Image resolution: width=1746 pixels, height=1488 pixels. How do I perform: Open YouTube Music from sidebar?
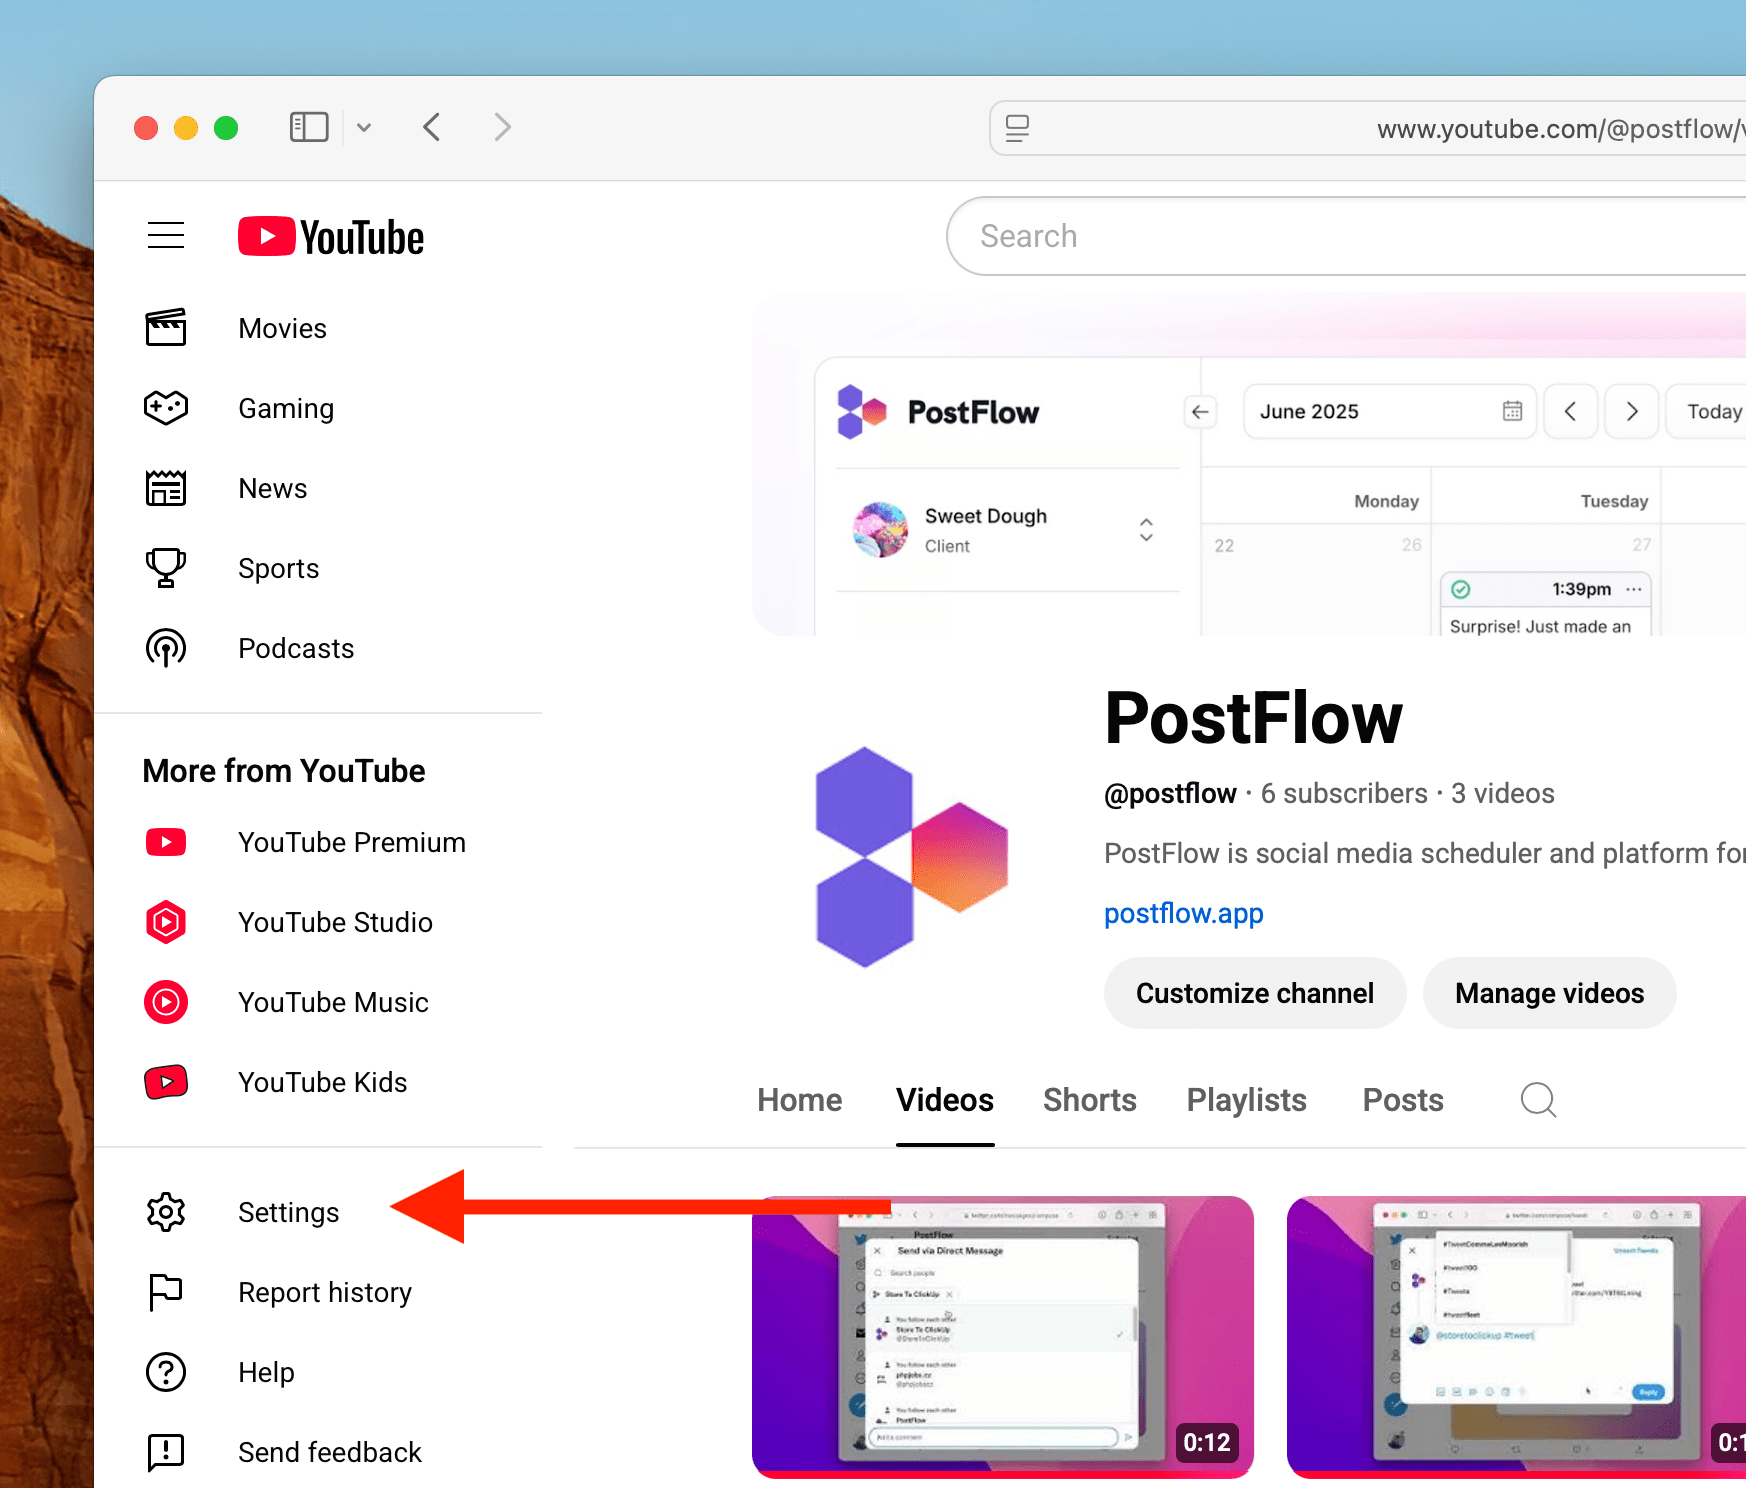tap(333, 1002)
